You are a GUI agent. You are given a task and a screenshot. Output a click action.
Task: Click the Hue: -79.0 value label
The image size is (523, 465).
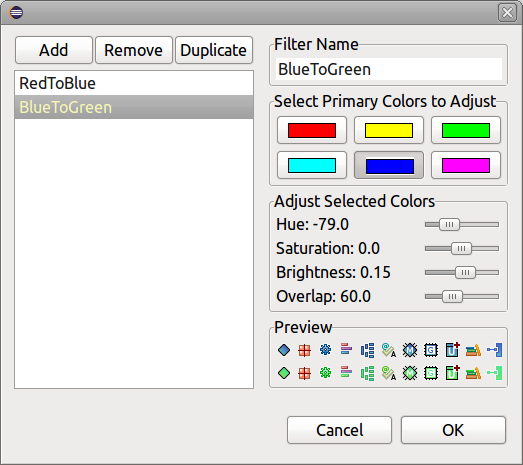tap(313, 224)
